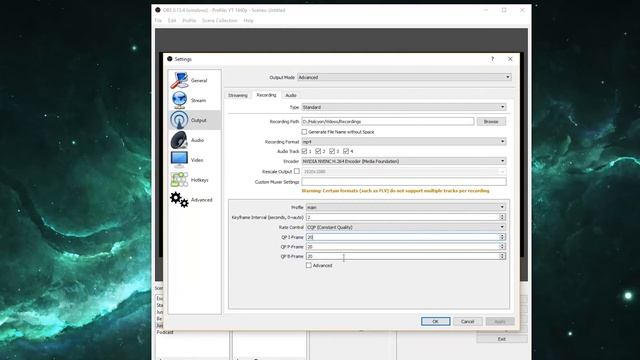Select the Output settings category
Viewport: 640px width, 360px height.
coord(194,120)
